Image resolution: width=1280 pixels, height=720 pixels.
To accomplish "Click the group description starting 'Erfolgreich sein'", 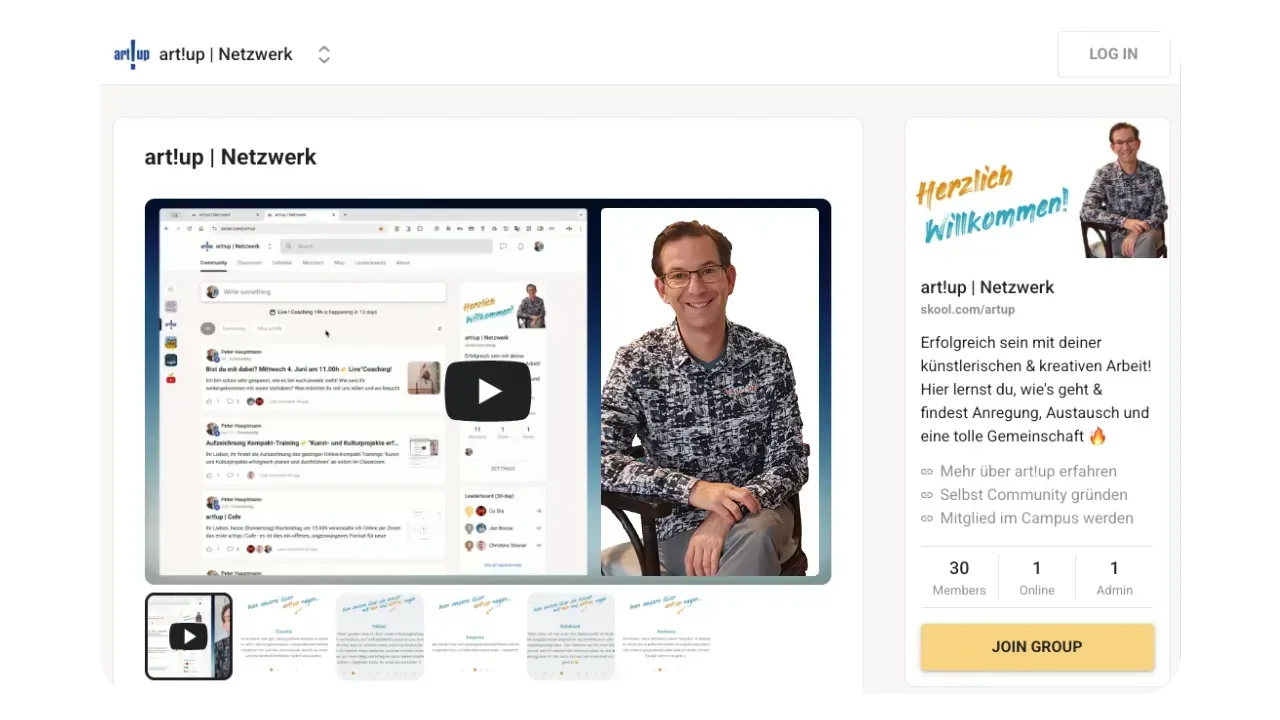I will pyautogui.click(x=1036, y=389).
